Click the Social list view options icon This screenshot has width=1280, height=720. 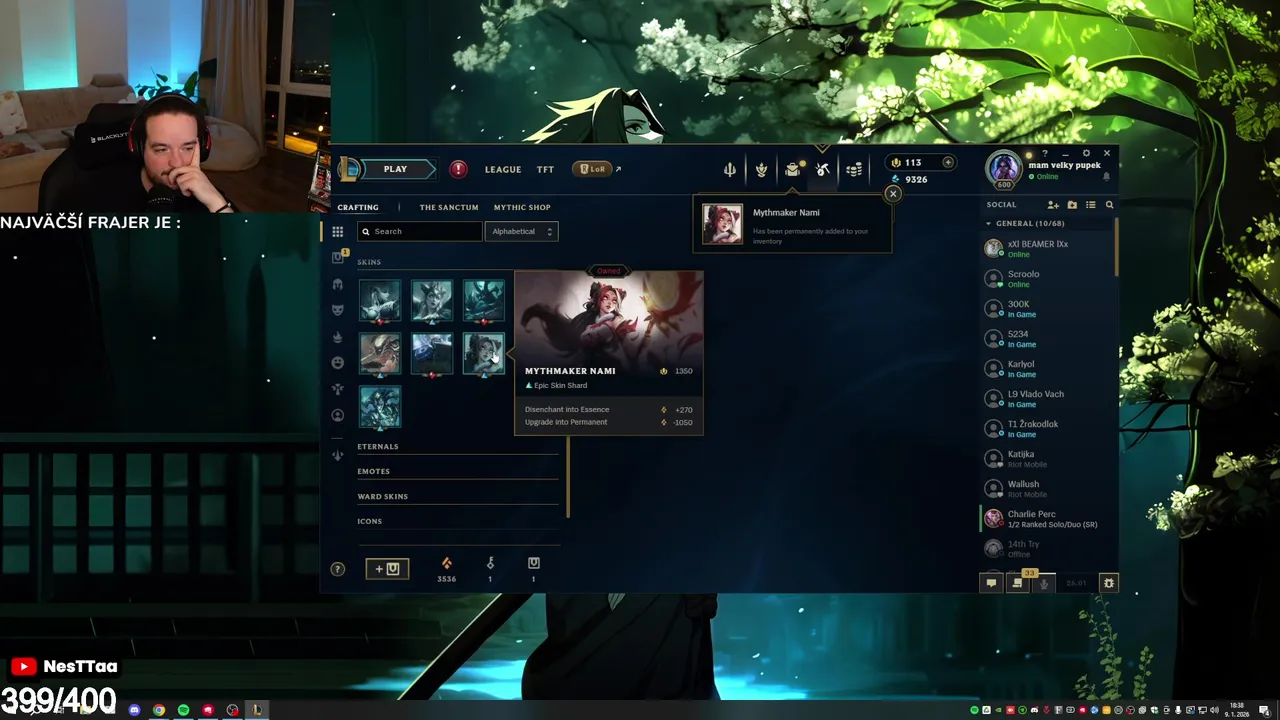(1090, 205)
